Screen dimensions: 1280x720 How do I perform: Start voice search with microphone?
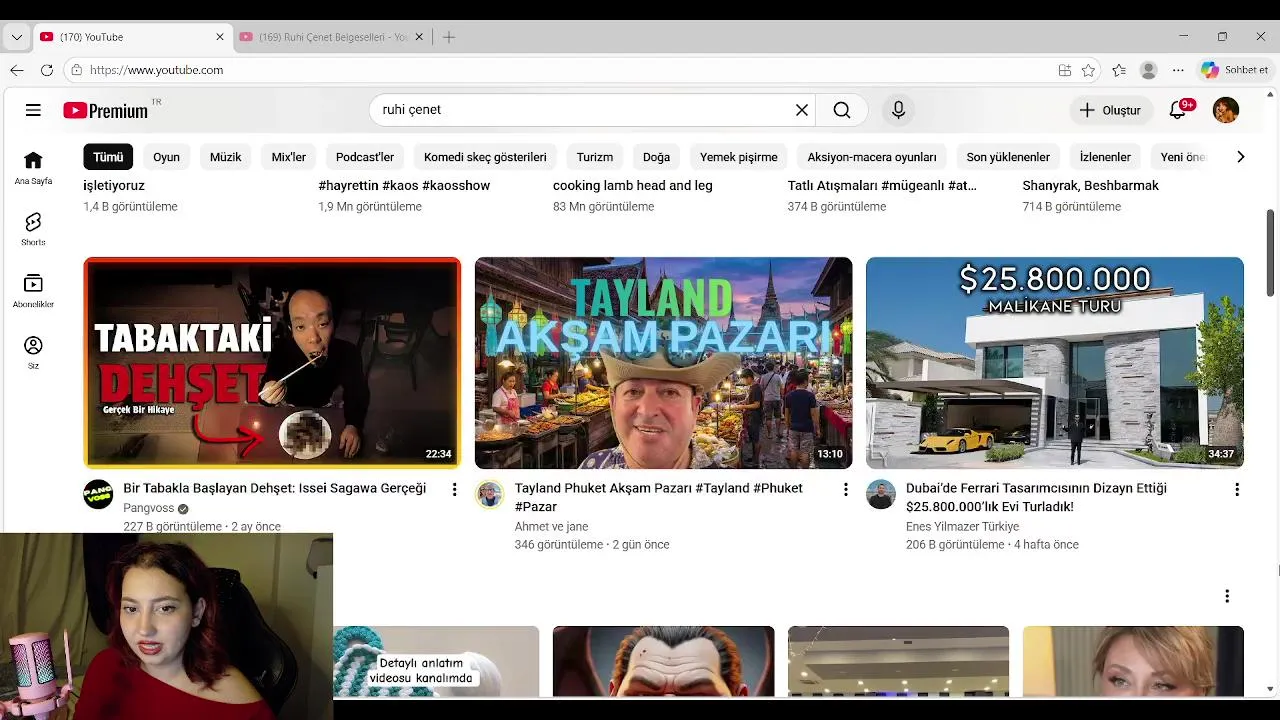point(898,110)
